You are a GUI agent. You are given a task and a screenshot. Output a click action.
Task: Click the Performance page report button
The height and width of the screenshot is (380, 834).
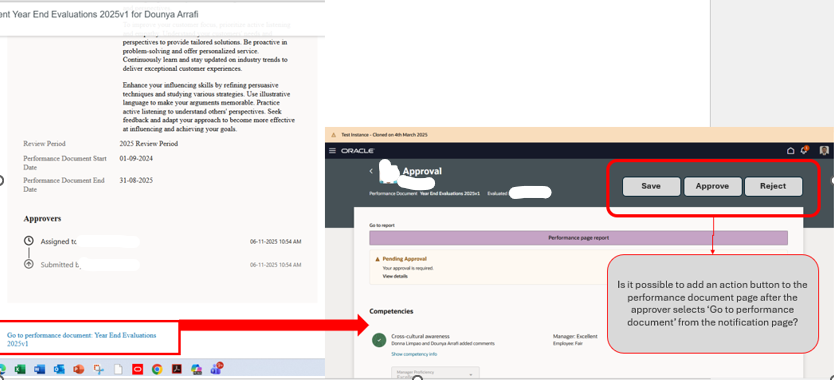pyautogui.click(x=579, y=238)
